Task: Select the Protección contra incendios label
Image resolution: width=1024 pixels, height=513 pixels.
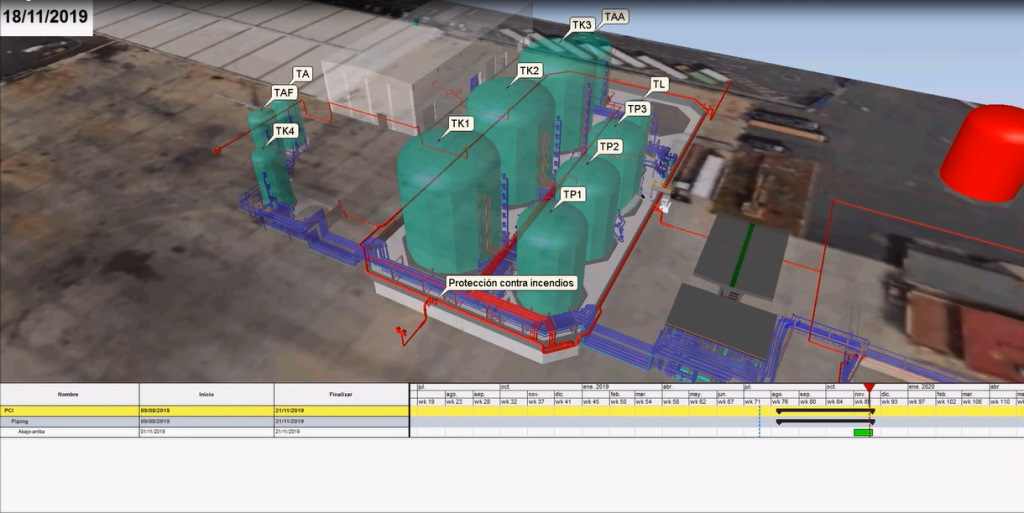Action: point(511,283)
